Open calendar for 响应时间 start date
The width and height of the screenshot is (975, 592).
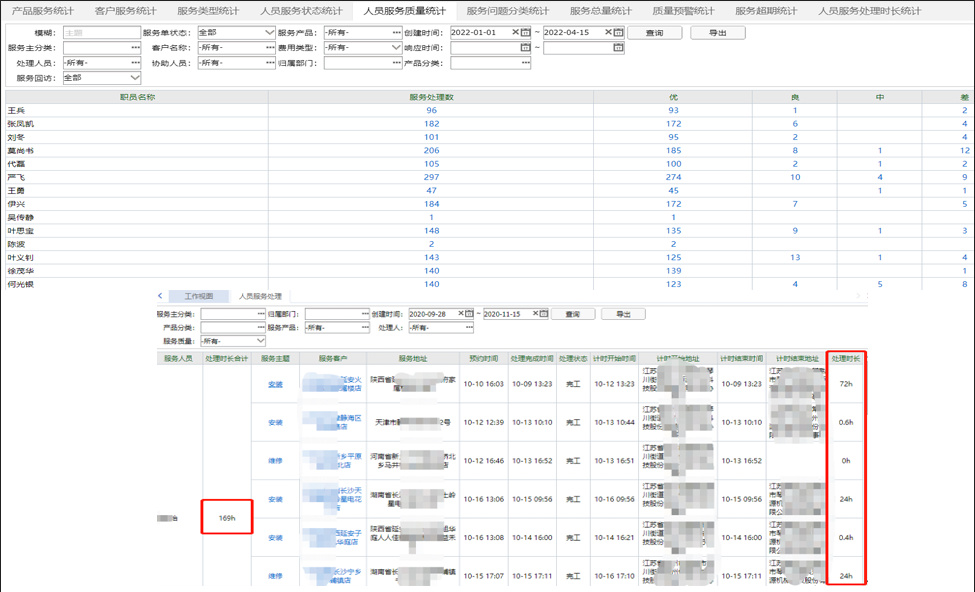pyautogui.click(x=526, y=48)
